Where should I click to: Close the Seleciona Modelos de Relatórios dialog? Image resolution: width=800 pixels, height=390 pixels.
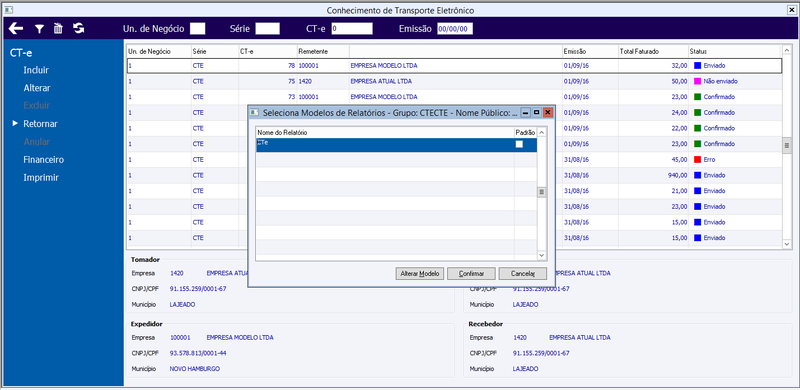(x=547, y=112)
